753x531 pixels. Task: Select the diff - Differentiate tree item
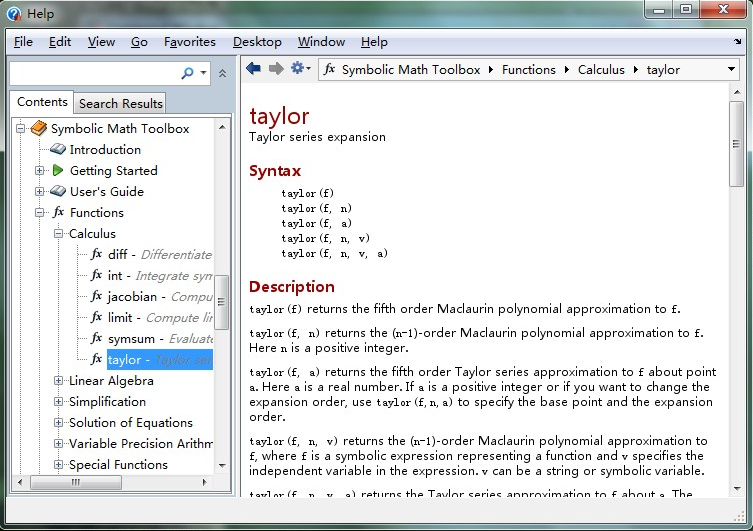160,254
